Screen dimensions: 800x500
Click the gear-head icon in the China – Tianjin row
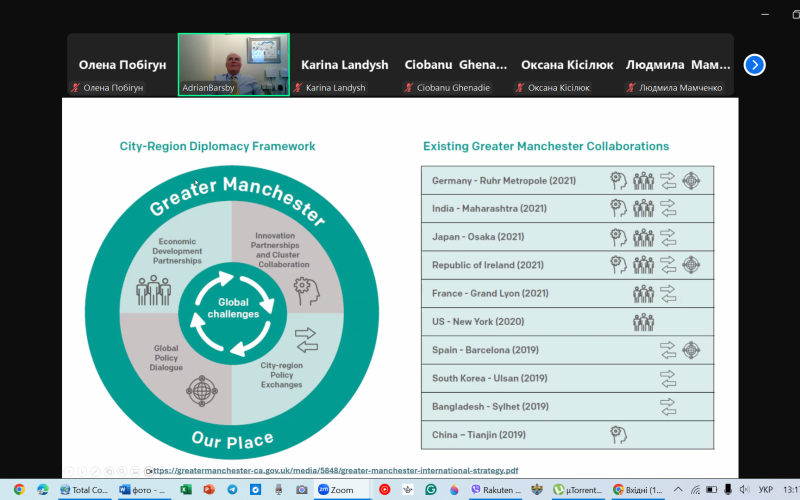coord(618,435)
